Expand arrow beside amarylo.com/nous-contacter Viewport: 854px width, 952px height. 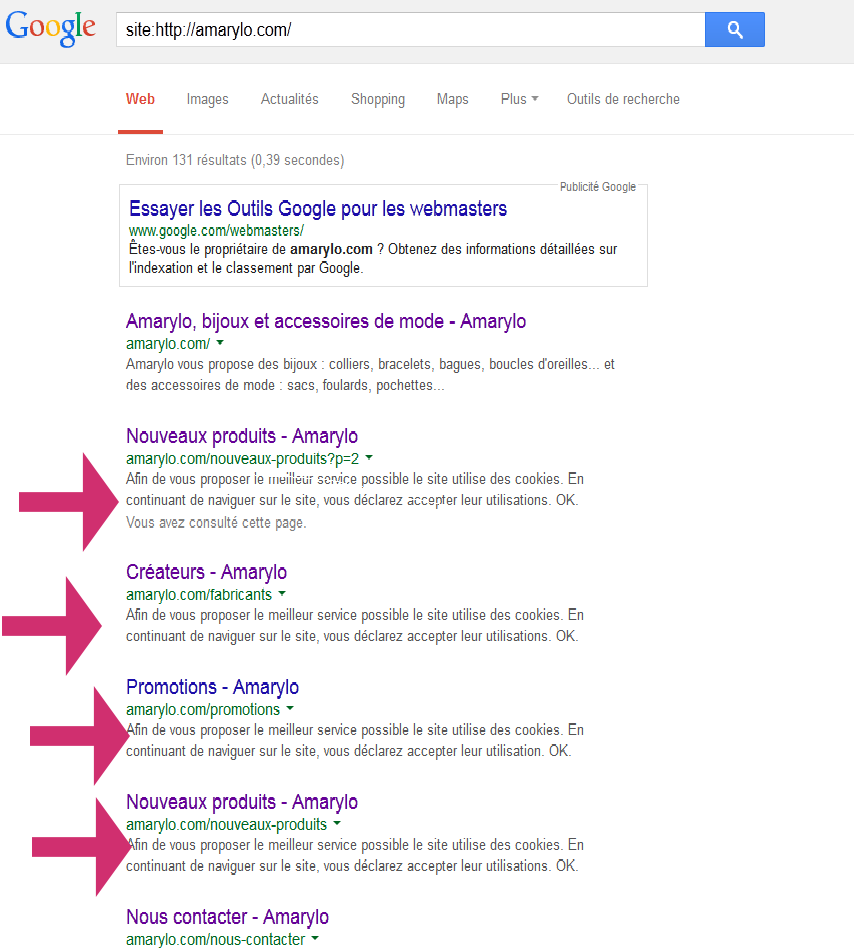314,939
